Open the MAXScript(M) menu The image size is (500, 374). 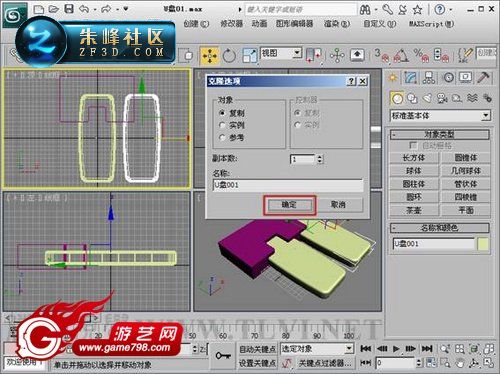pos(431,24)
